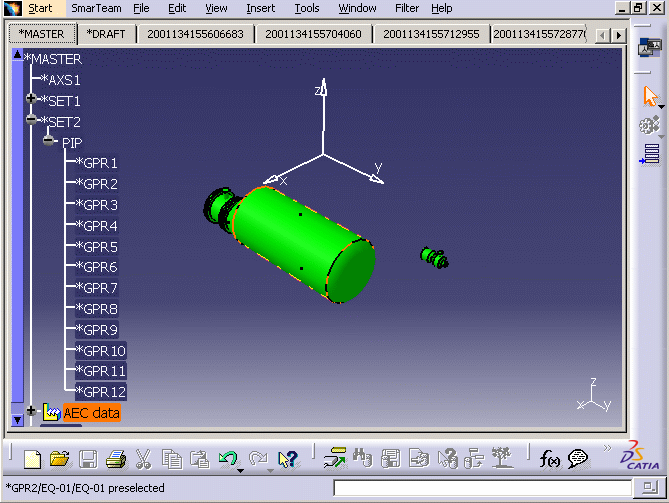Click the command input field in status bar
This screenshot has height=503, width=669.
[482, 488]
